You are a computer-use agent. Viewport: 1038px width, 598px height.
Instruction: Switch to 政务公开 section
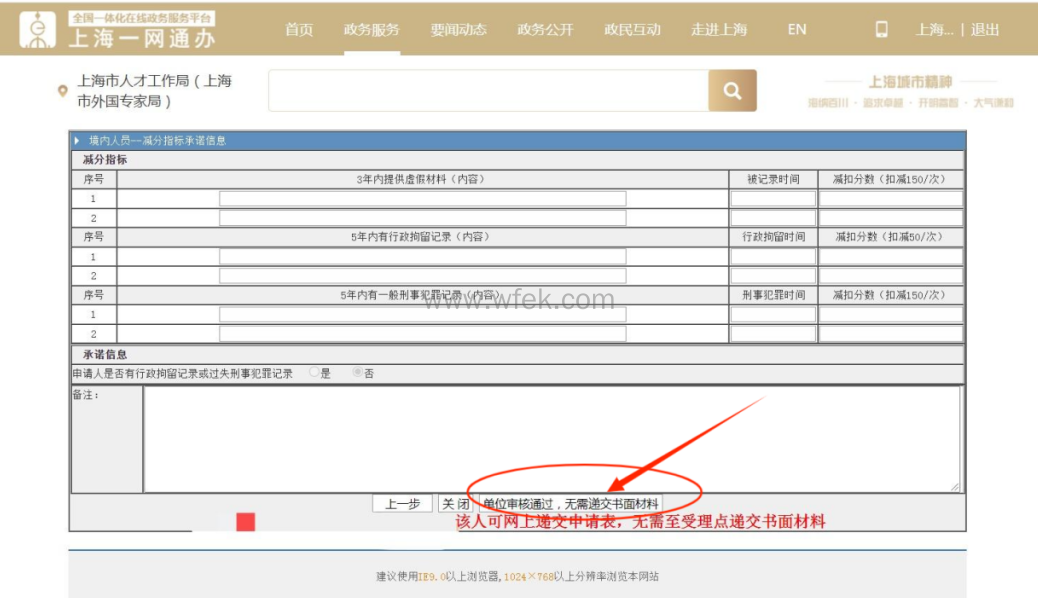[545, 30]
